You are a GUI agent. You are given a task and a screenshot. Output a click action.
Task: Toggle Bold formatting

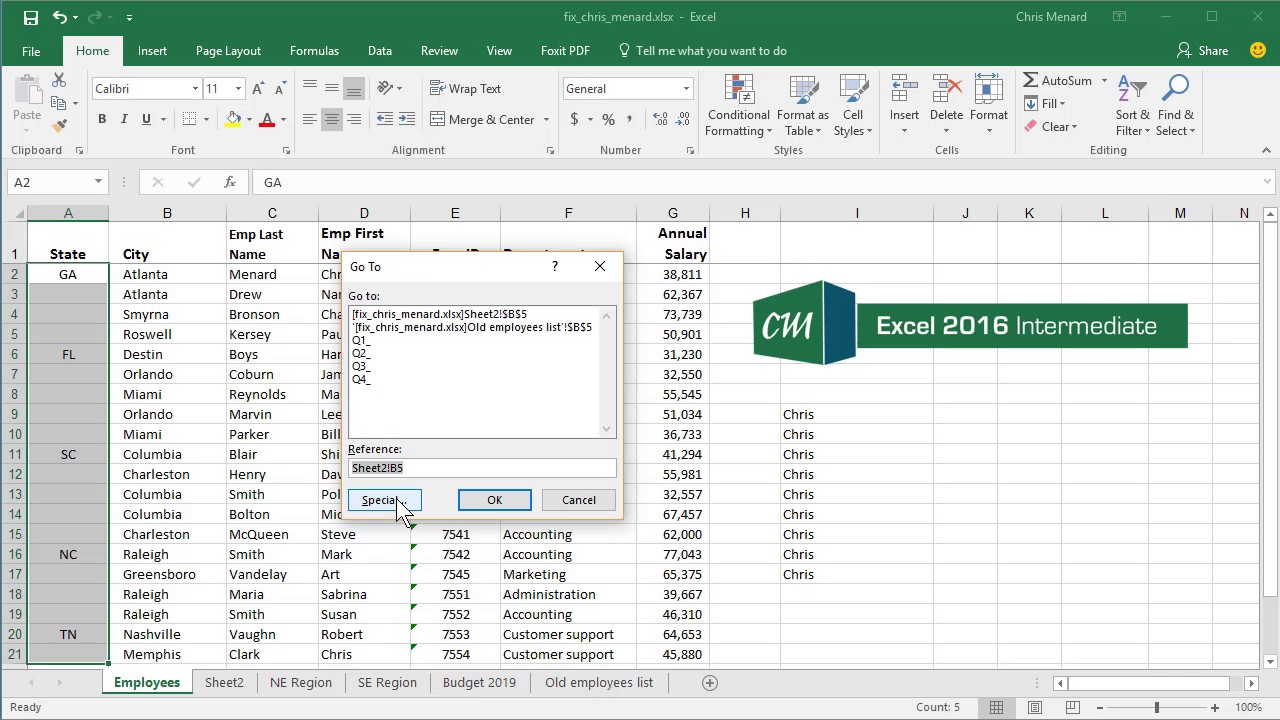102,119
